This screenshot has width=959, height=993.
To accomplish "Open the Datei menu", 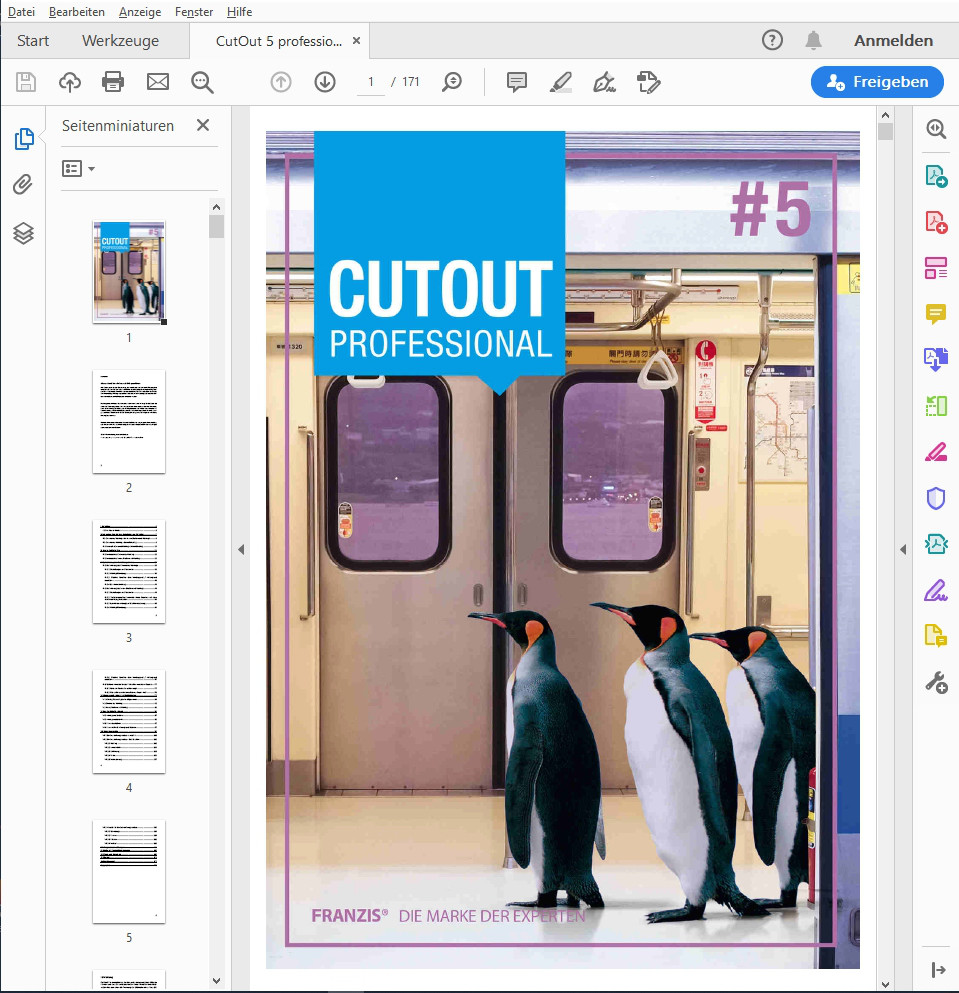I will tap(21, 12).
